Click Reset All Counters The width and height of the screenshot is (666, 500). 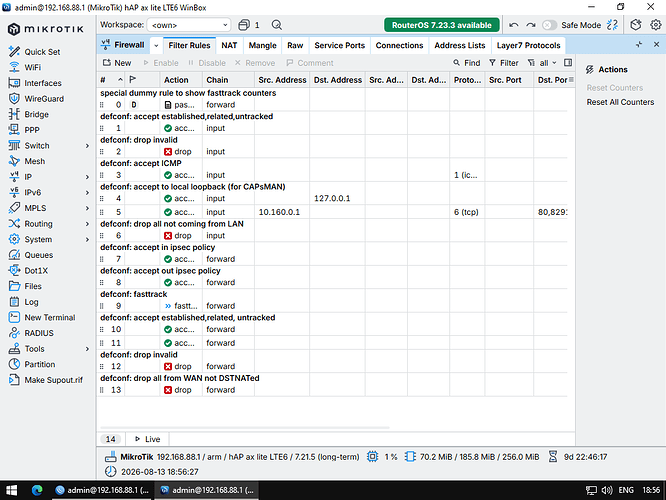pyautogui.click(x=620, y=102)
